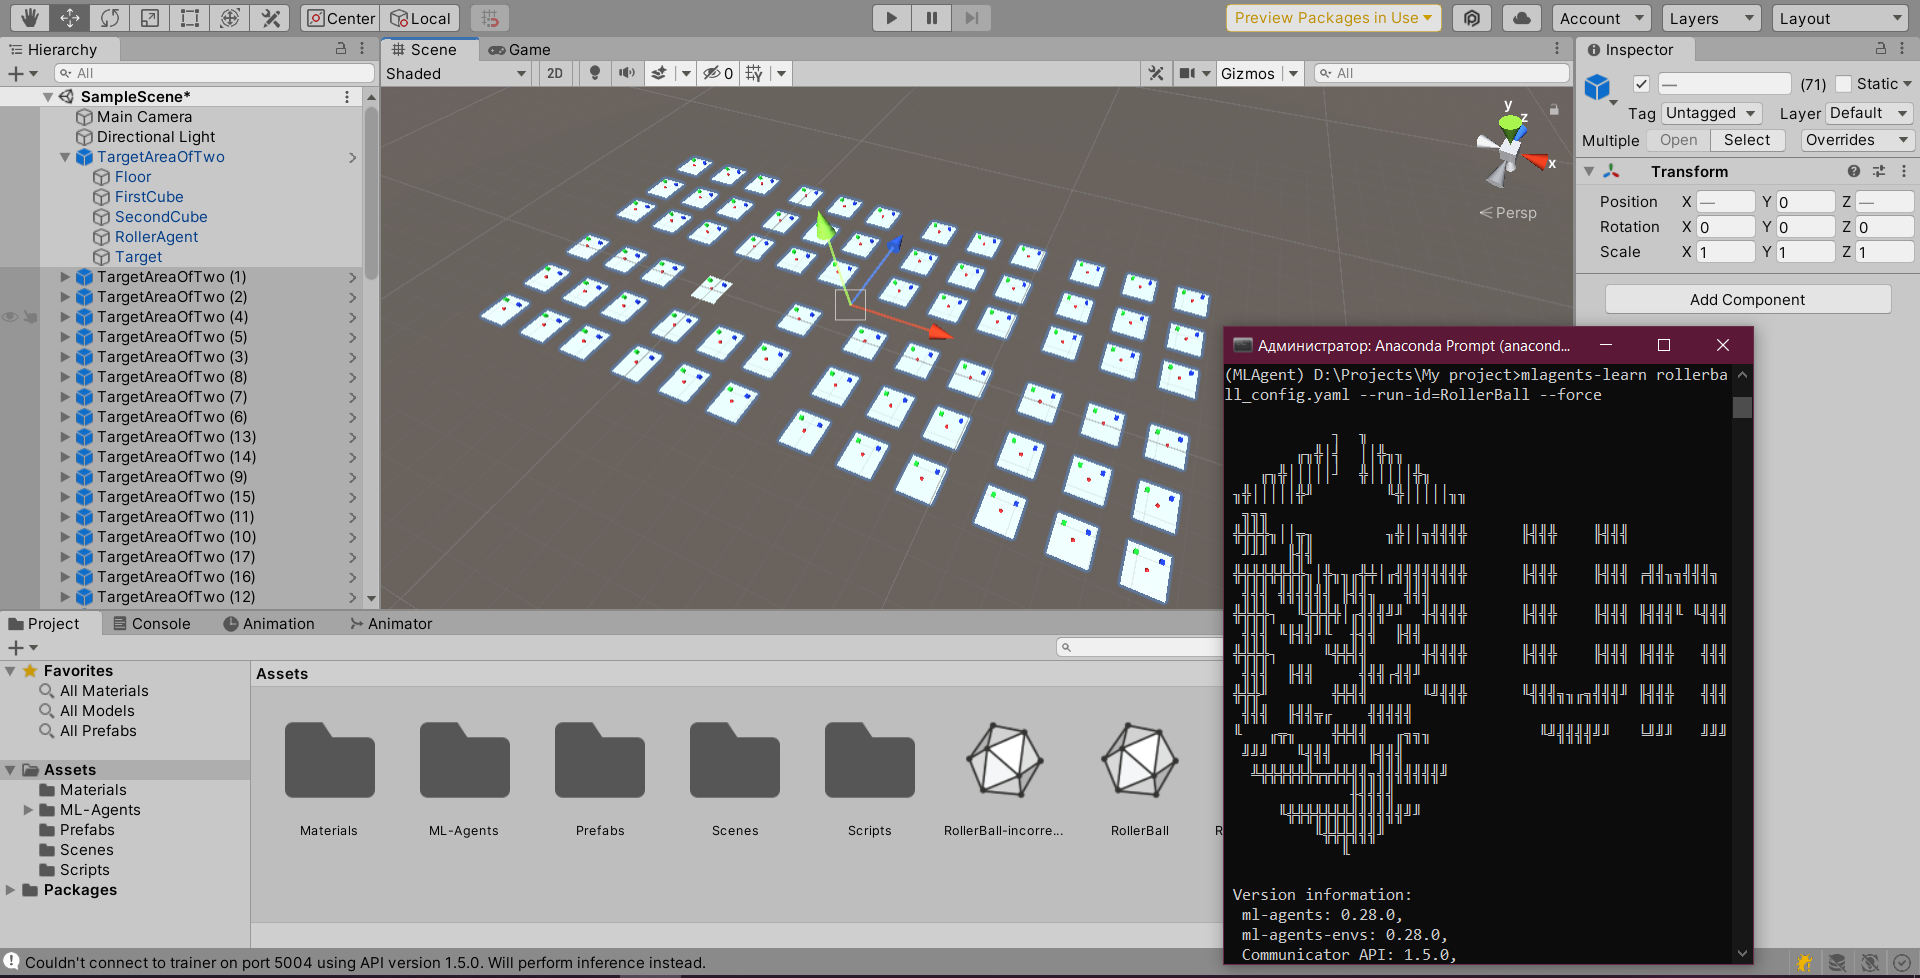1920x978 pixels.
Task: Open the cloud services button
Action: click(1522, 18)
